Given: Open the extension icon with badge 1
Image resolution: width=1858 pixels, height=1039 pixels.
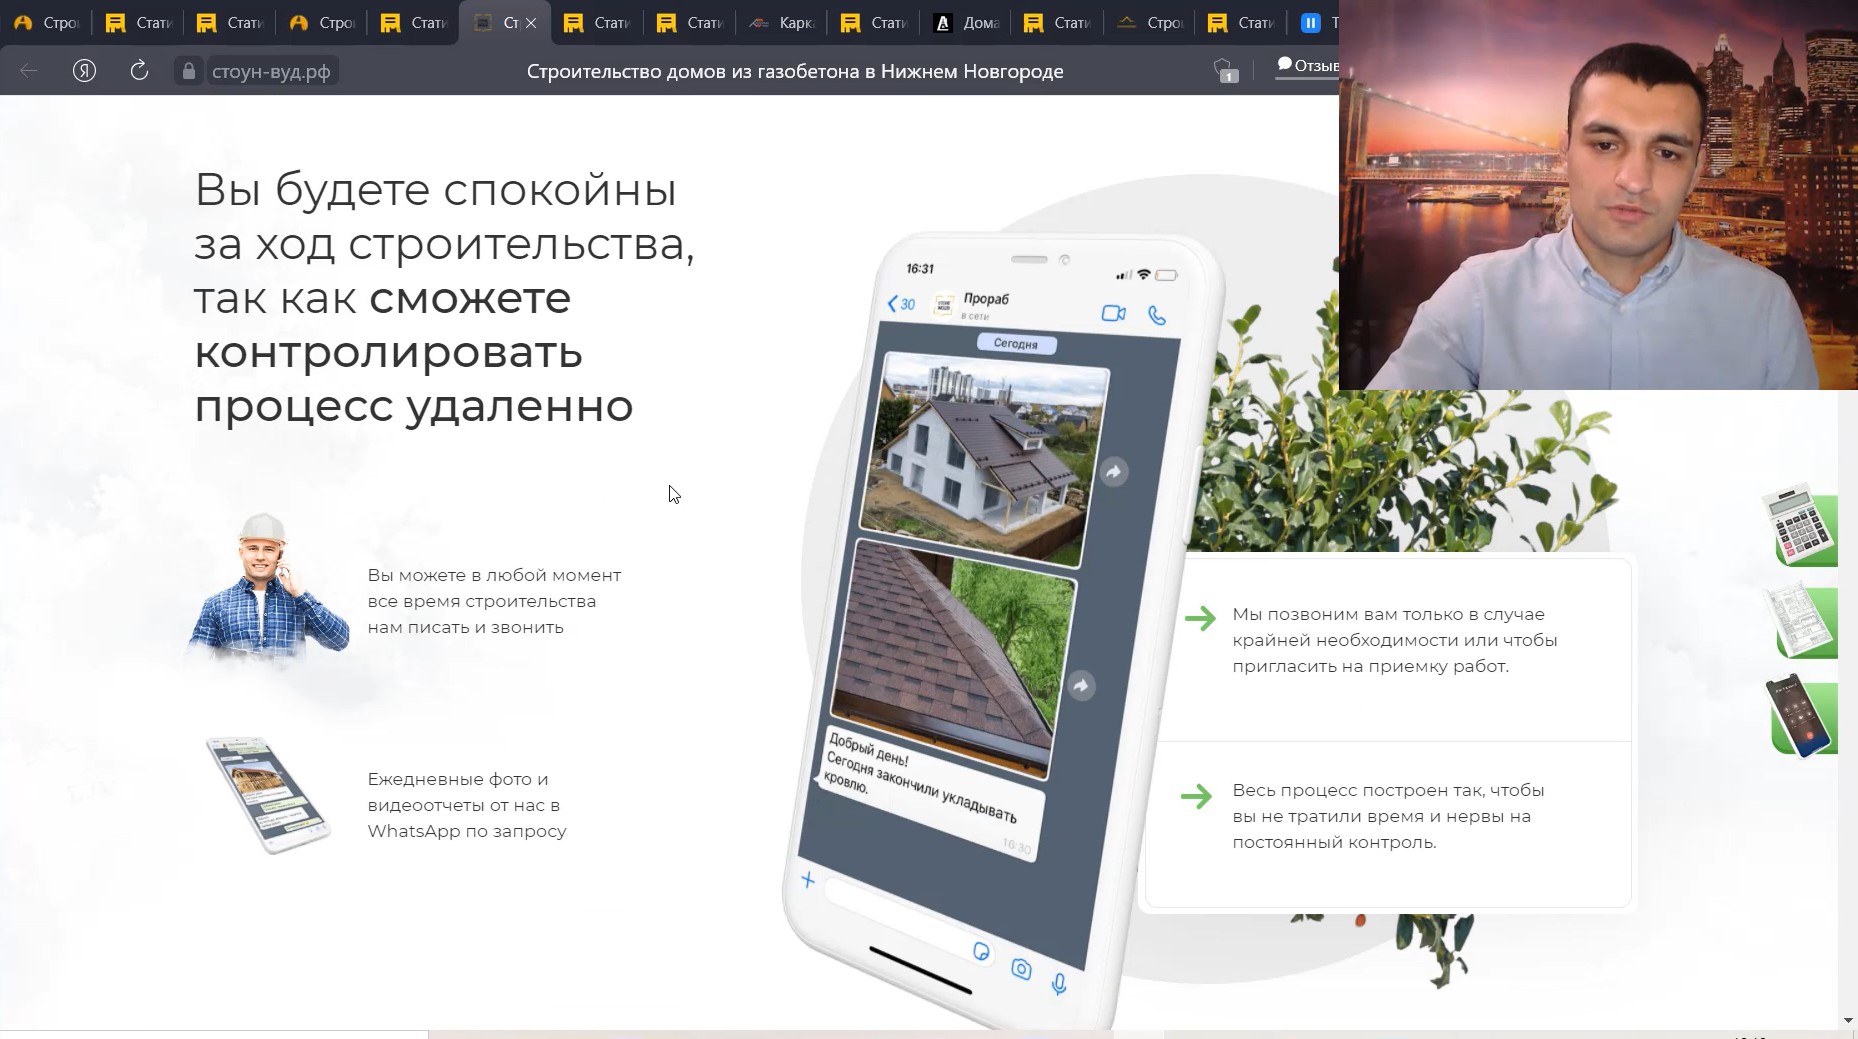Looking at the screenshot, I should tap(1225, 71).
